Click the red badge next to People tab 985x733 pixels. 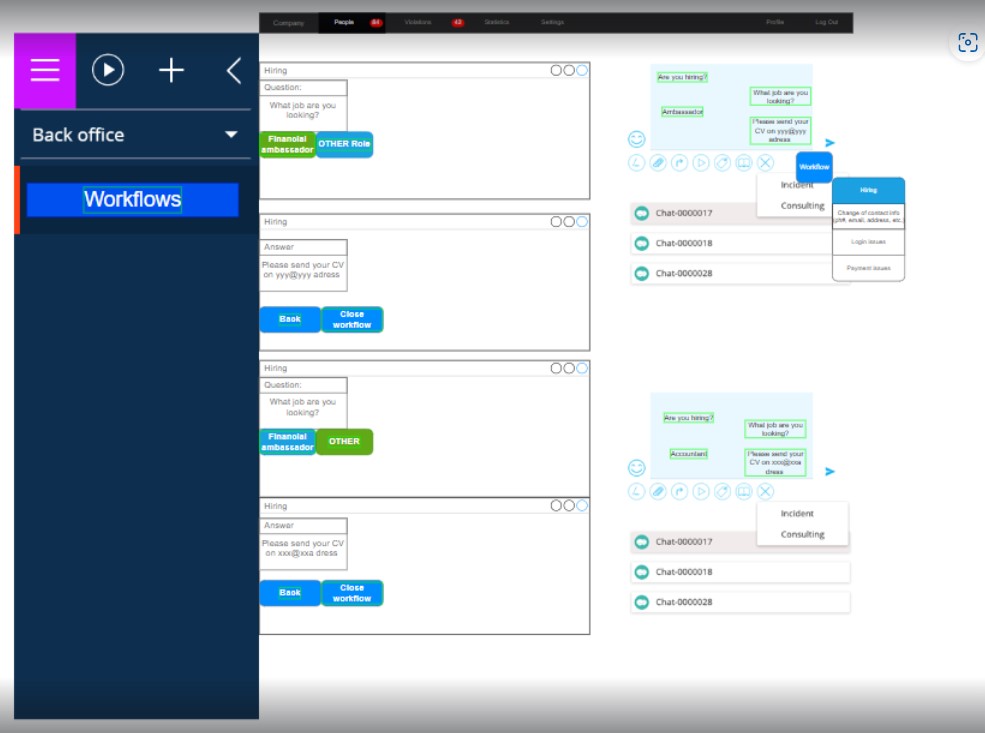376,23
